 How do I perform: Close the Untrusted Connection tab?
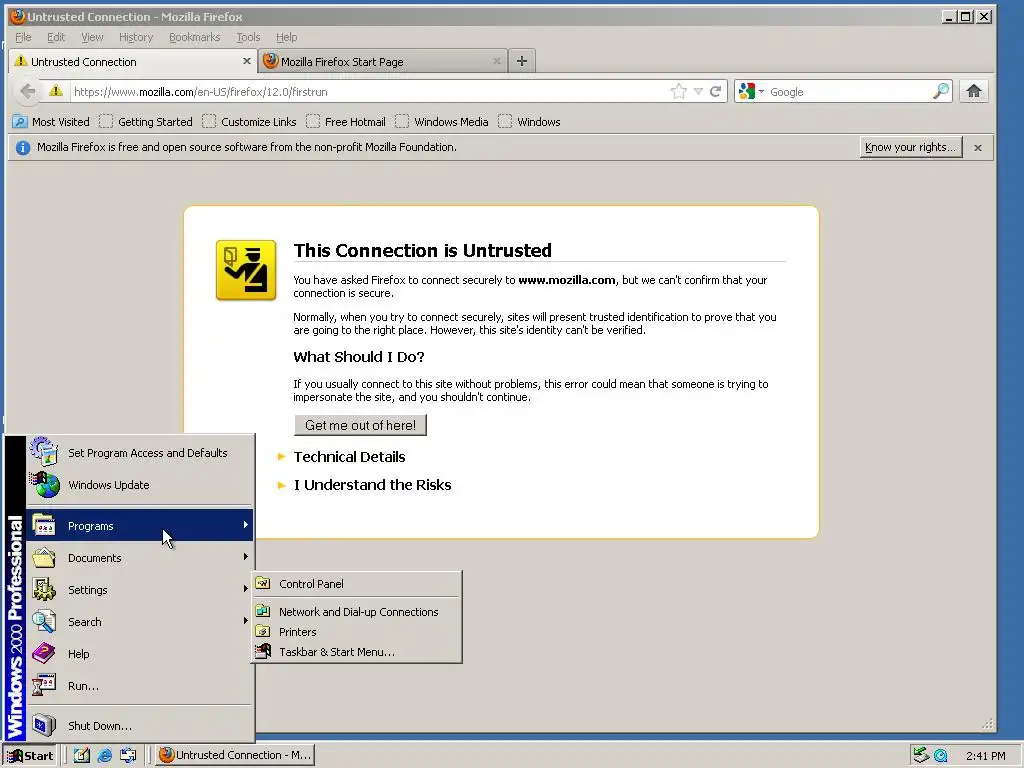246,61
